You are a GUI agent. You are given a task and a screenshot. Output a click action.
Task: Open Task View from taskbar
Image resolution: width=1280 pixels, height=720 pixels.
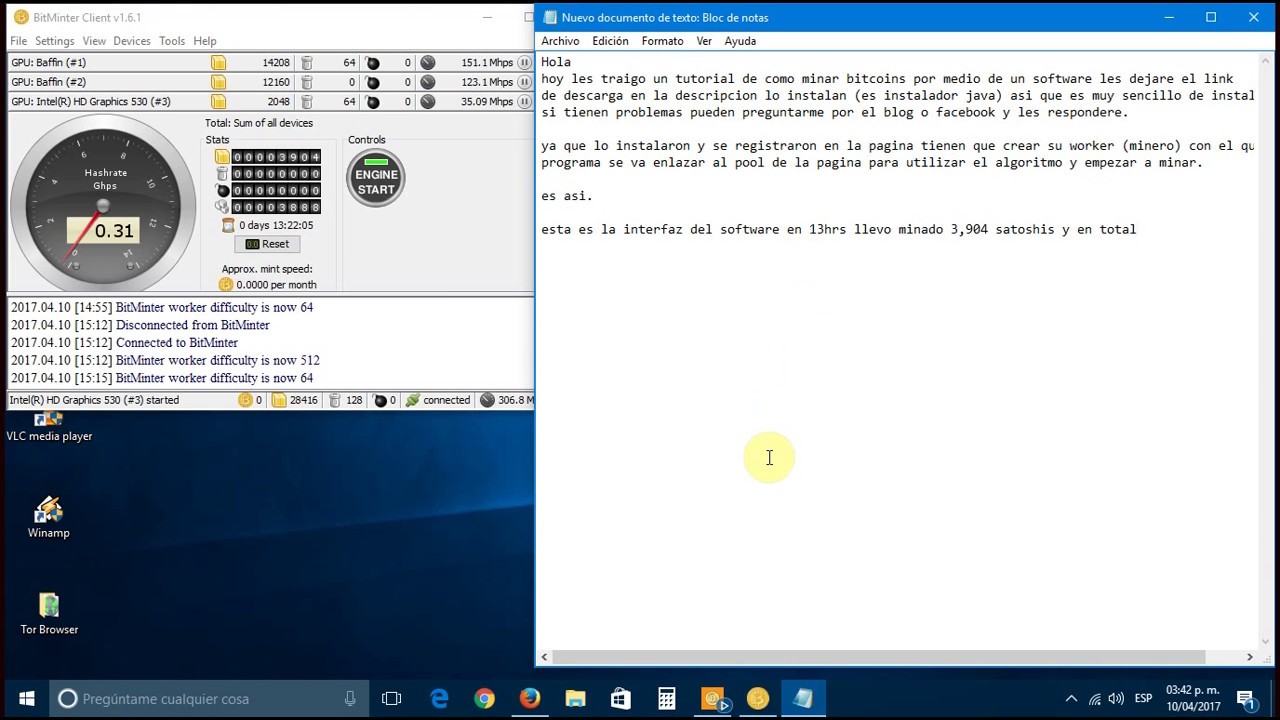392,699
